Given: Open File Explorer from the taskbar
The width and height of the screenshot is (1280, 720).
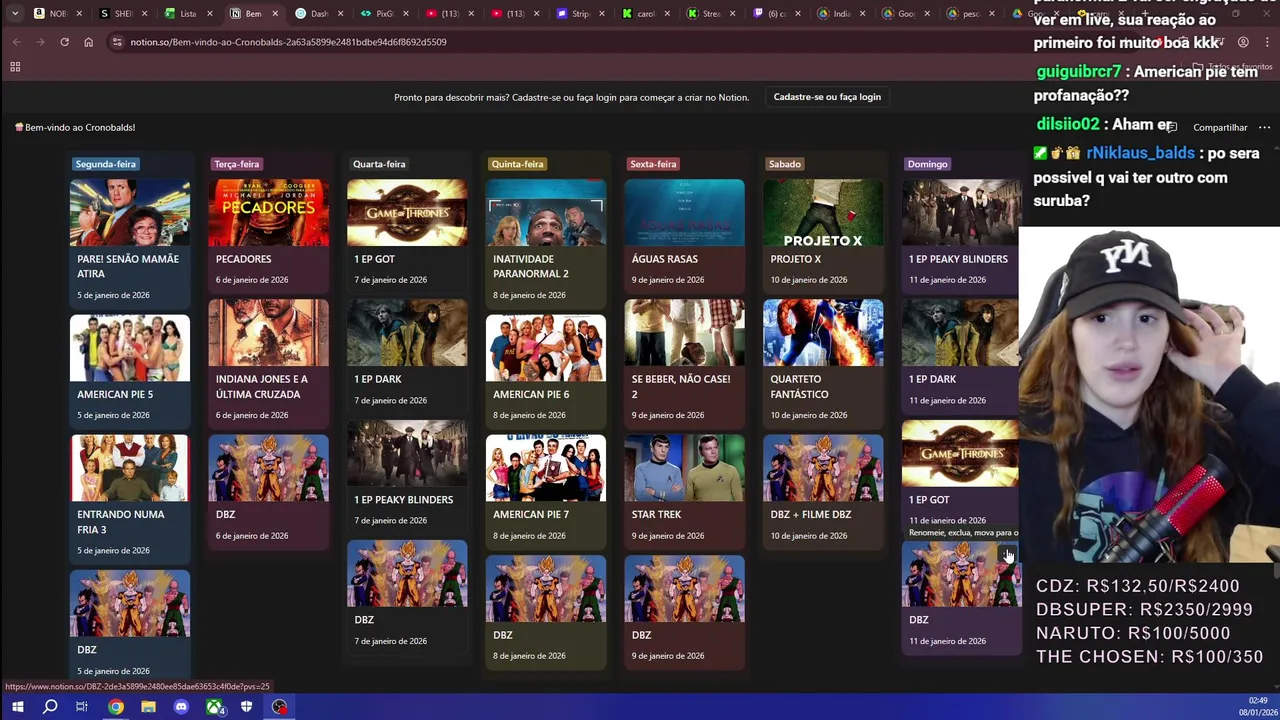Looking at the screenshot, I should pos(148,707).
